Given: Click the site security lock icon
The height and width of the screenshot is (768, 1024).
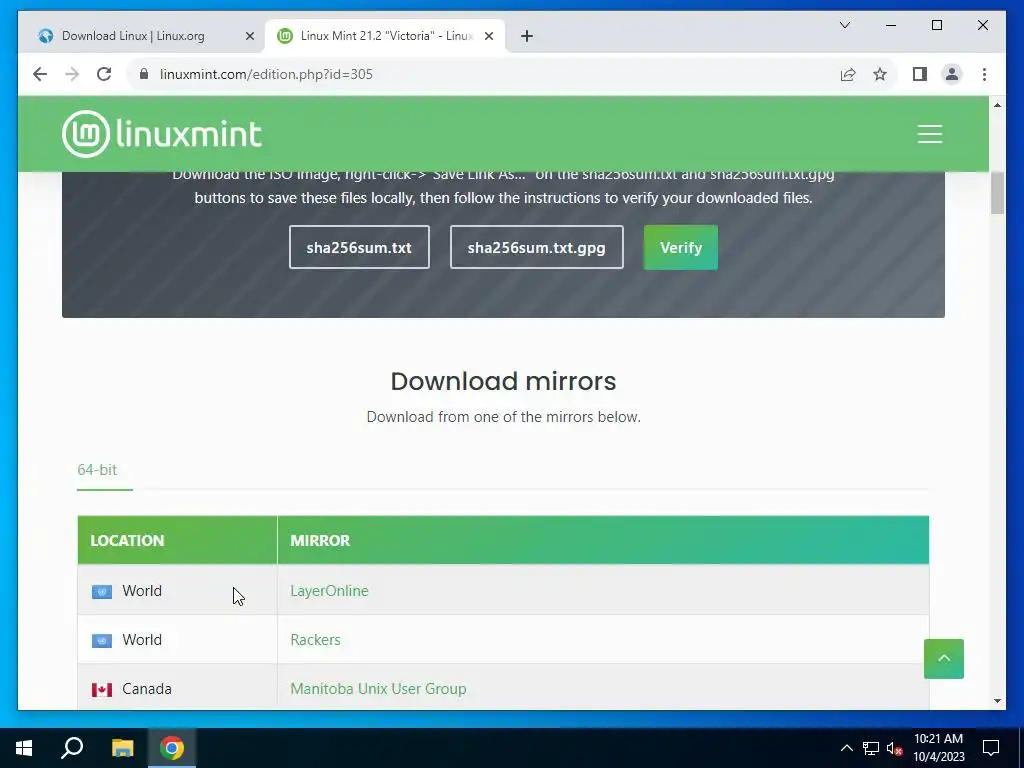Looking at the screenshot, I should coord(144,74).
